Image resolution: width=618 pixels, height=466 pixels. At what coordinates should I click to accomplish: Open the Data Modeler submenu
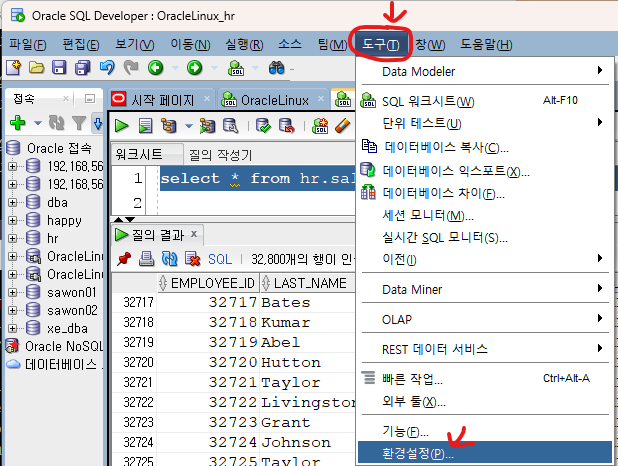(x=486, y=71)
